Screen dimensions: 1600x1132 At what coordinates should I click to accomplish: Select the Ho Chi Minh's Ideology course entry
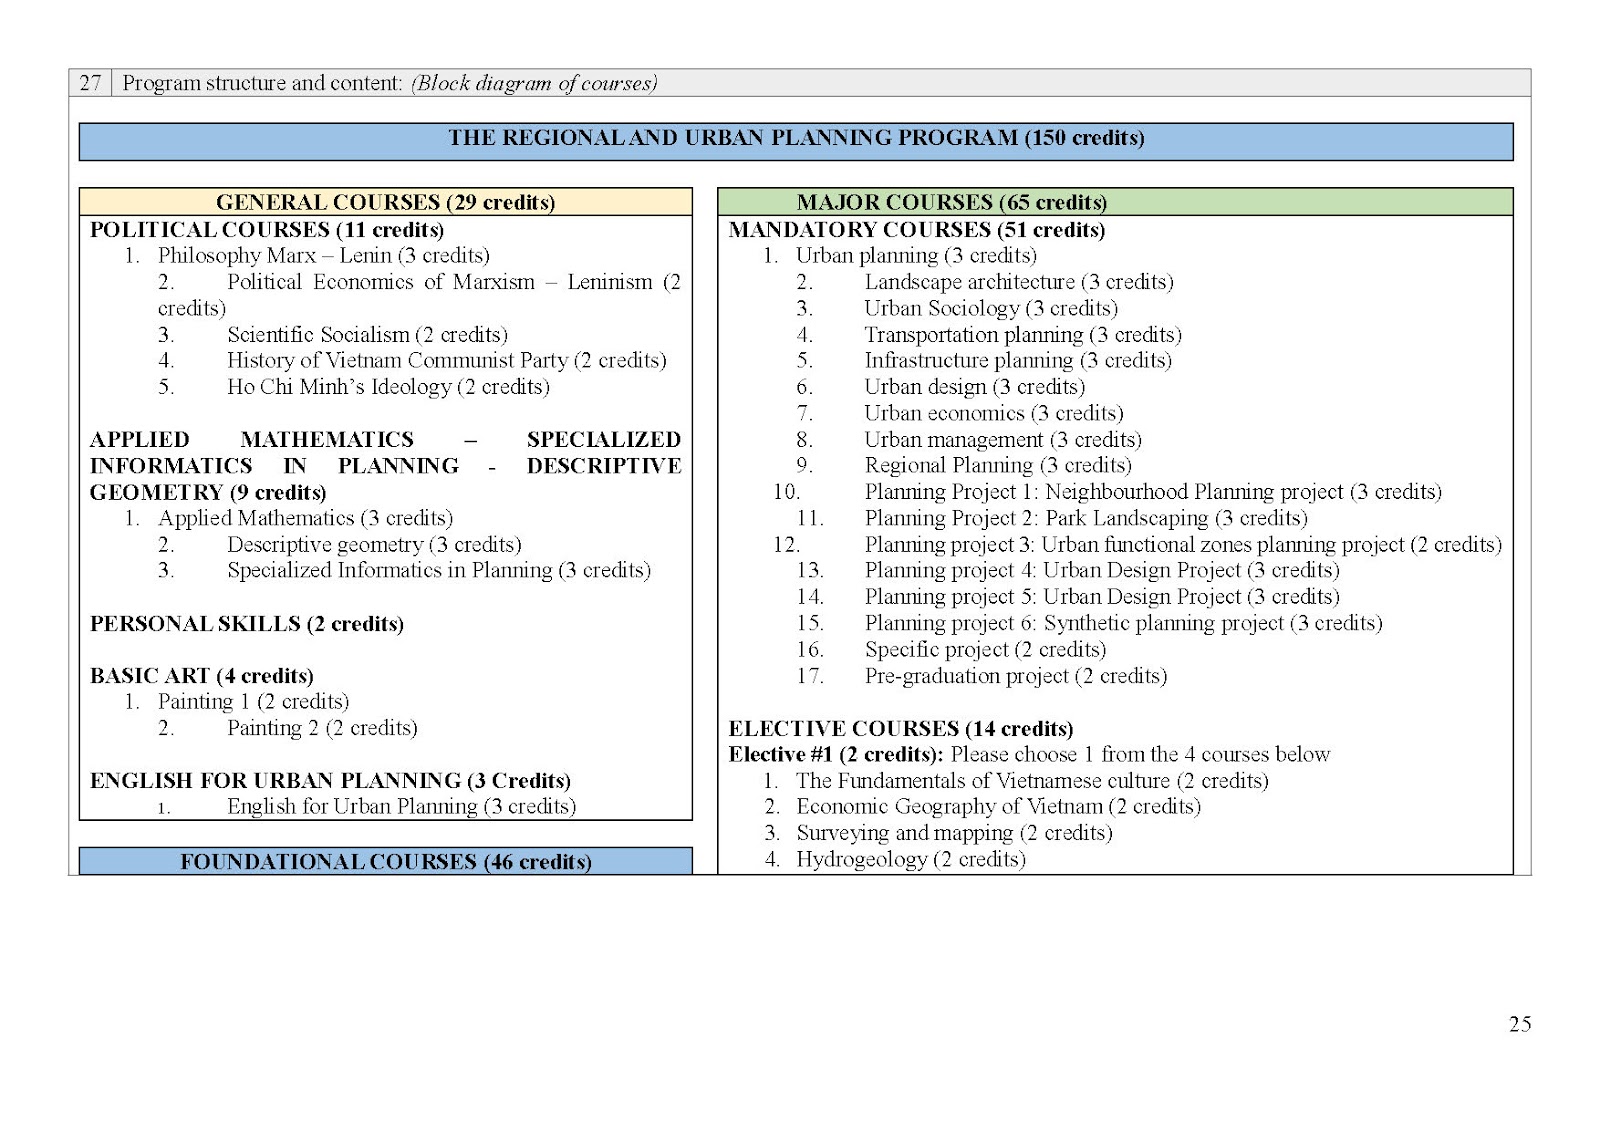tap(388, 387)
